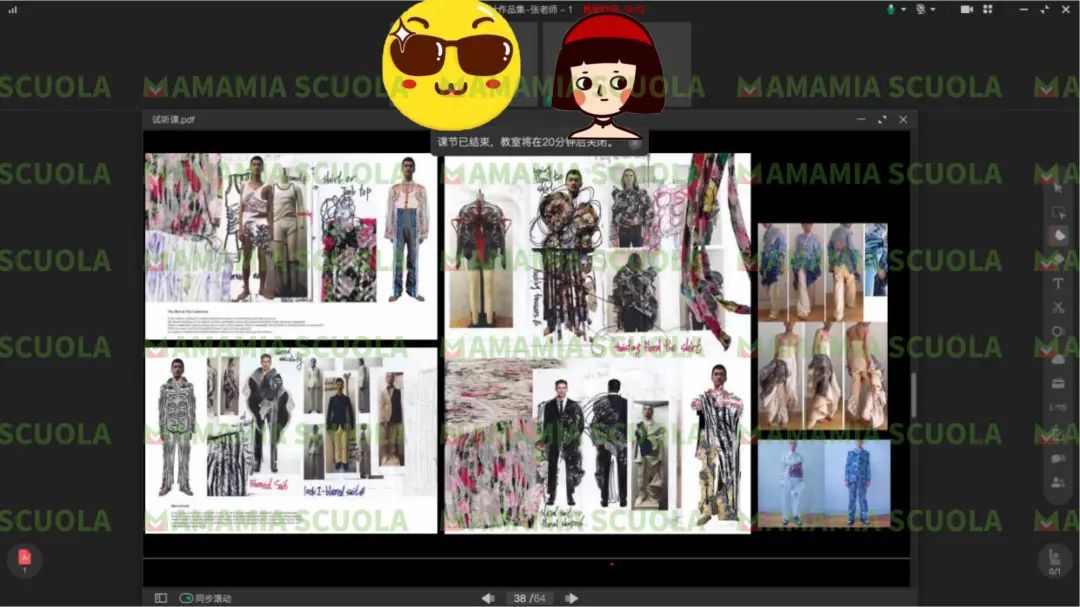Open the LMS tool in the sidebar
The image size is (1080, 607).
[1058, 408]
